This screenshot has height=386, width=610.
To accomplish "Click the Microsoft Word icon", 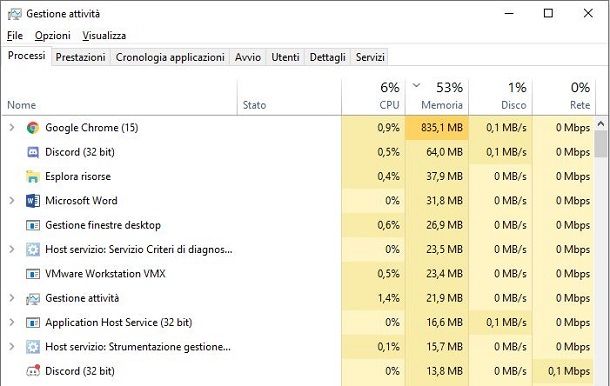I will click(x=33, y=201).
